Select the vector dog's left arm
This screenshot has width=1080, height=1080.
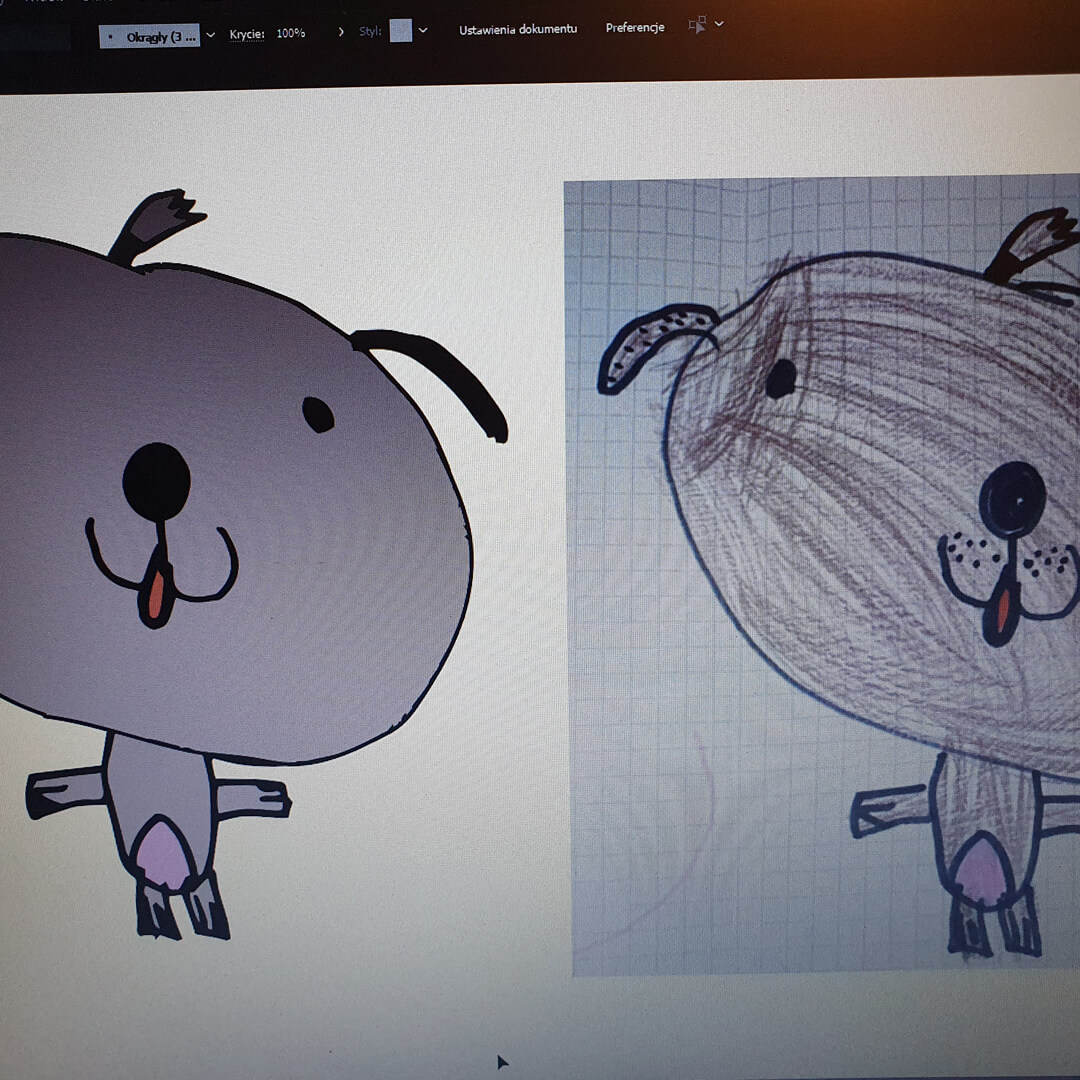(65, 792)
